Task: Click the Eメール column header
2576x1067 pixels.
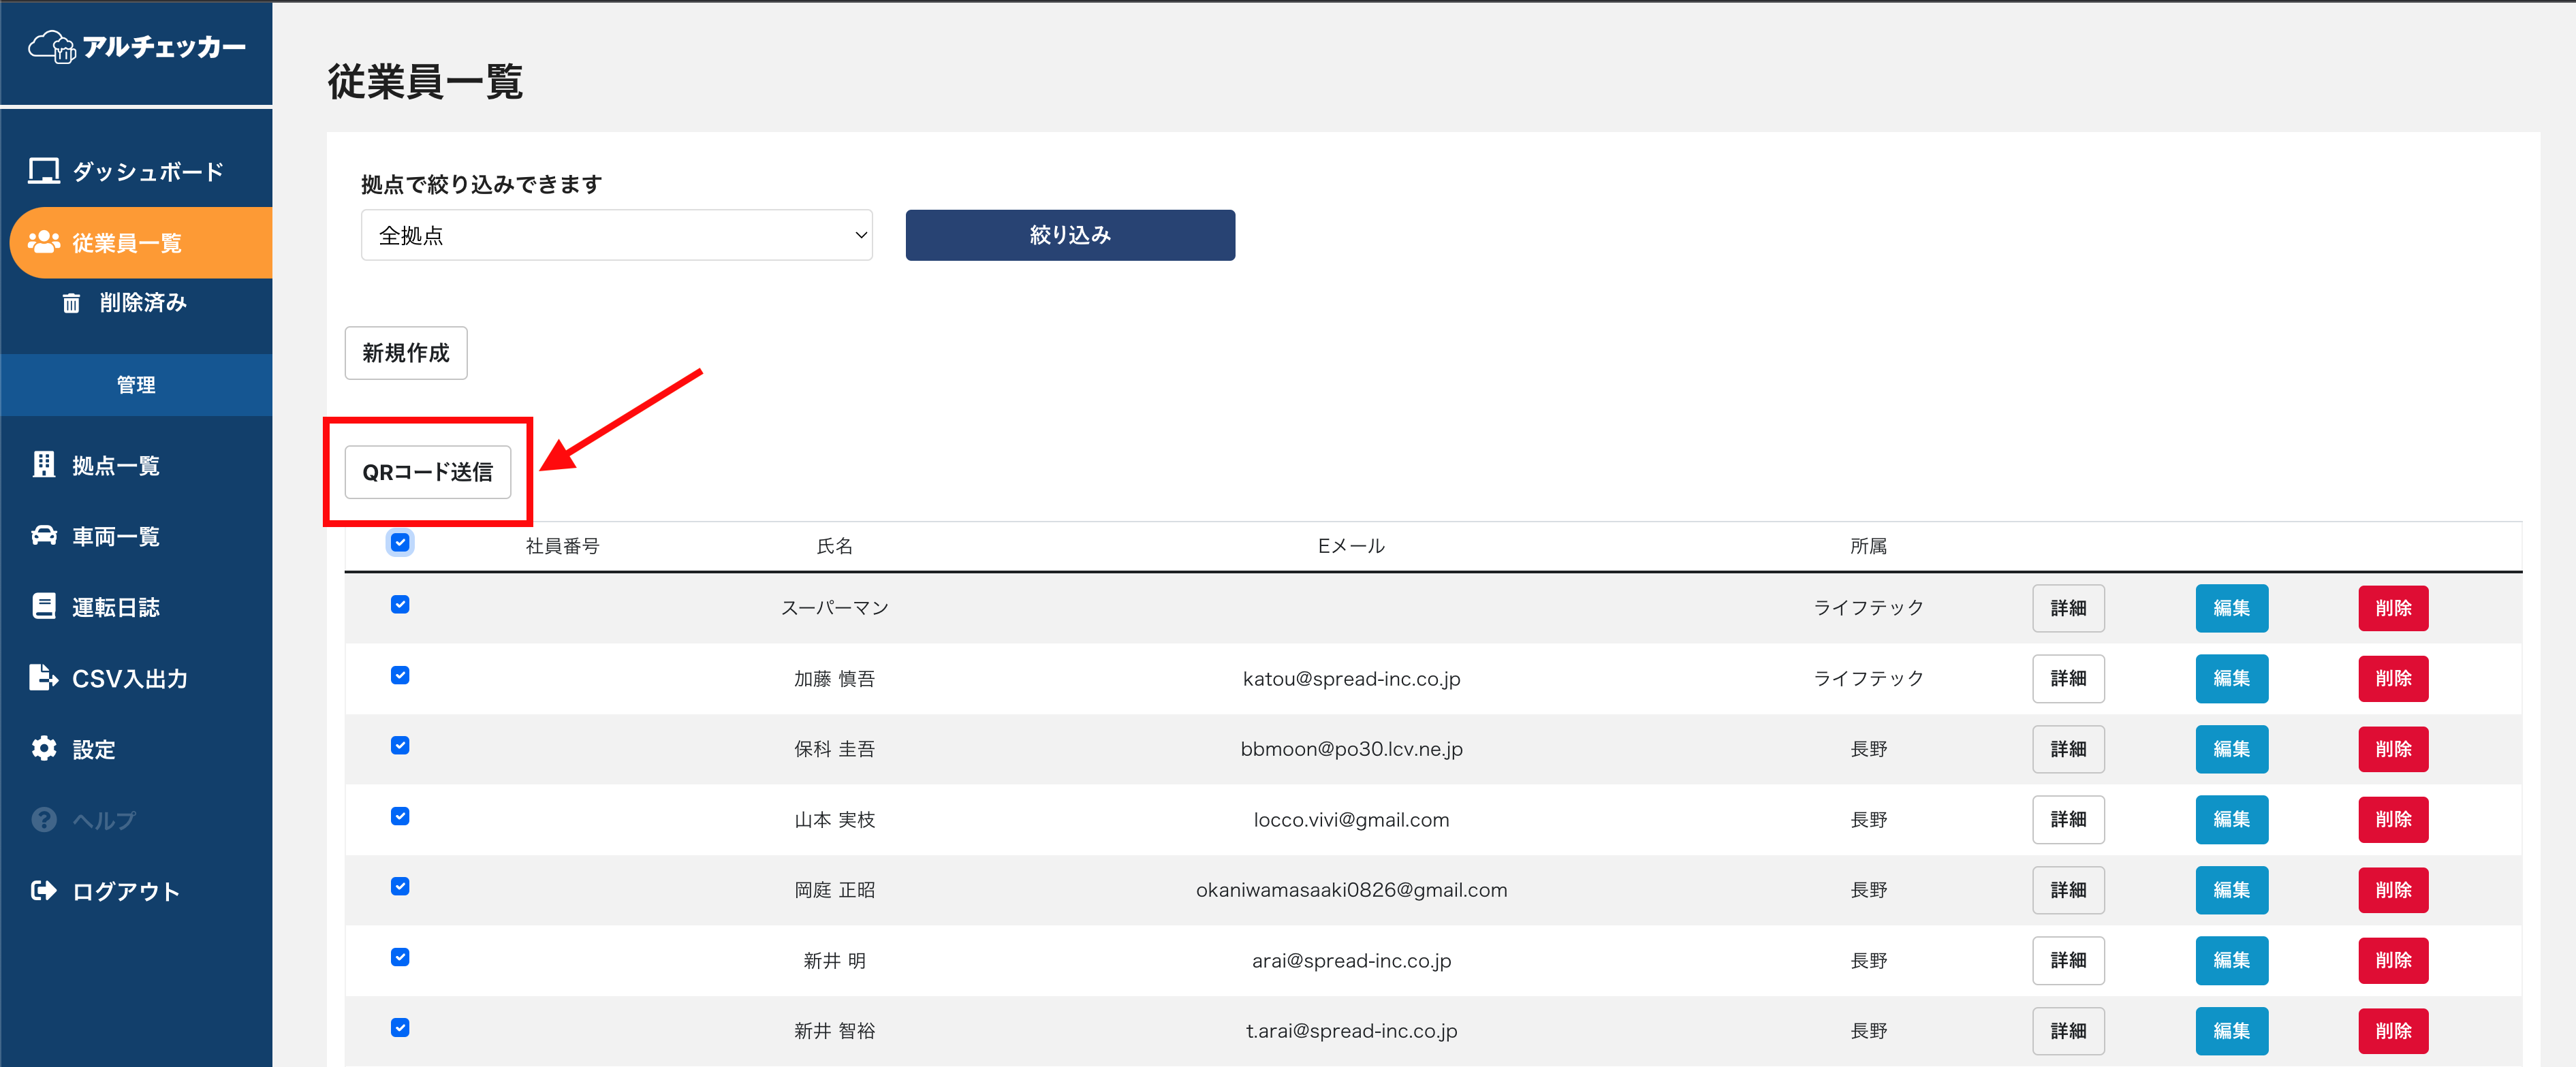Action: tap(1351, 546)
